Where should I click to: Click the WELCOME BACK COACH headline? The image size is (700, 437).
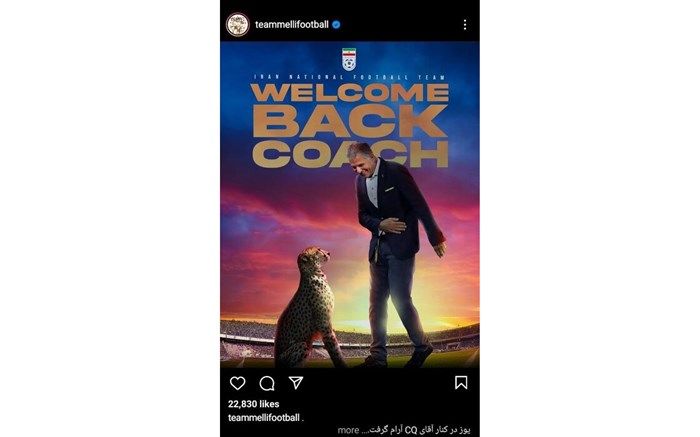click(350, 125)
